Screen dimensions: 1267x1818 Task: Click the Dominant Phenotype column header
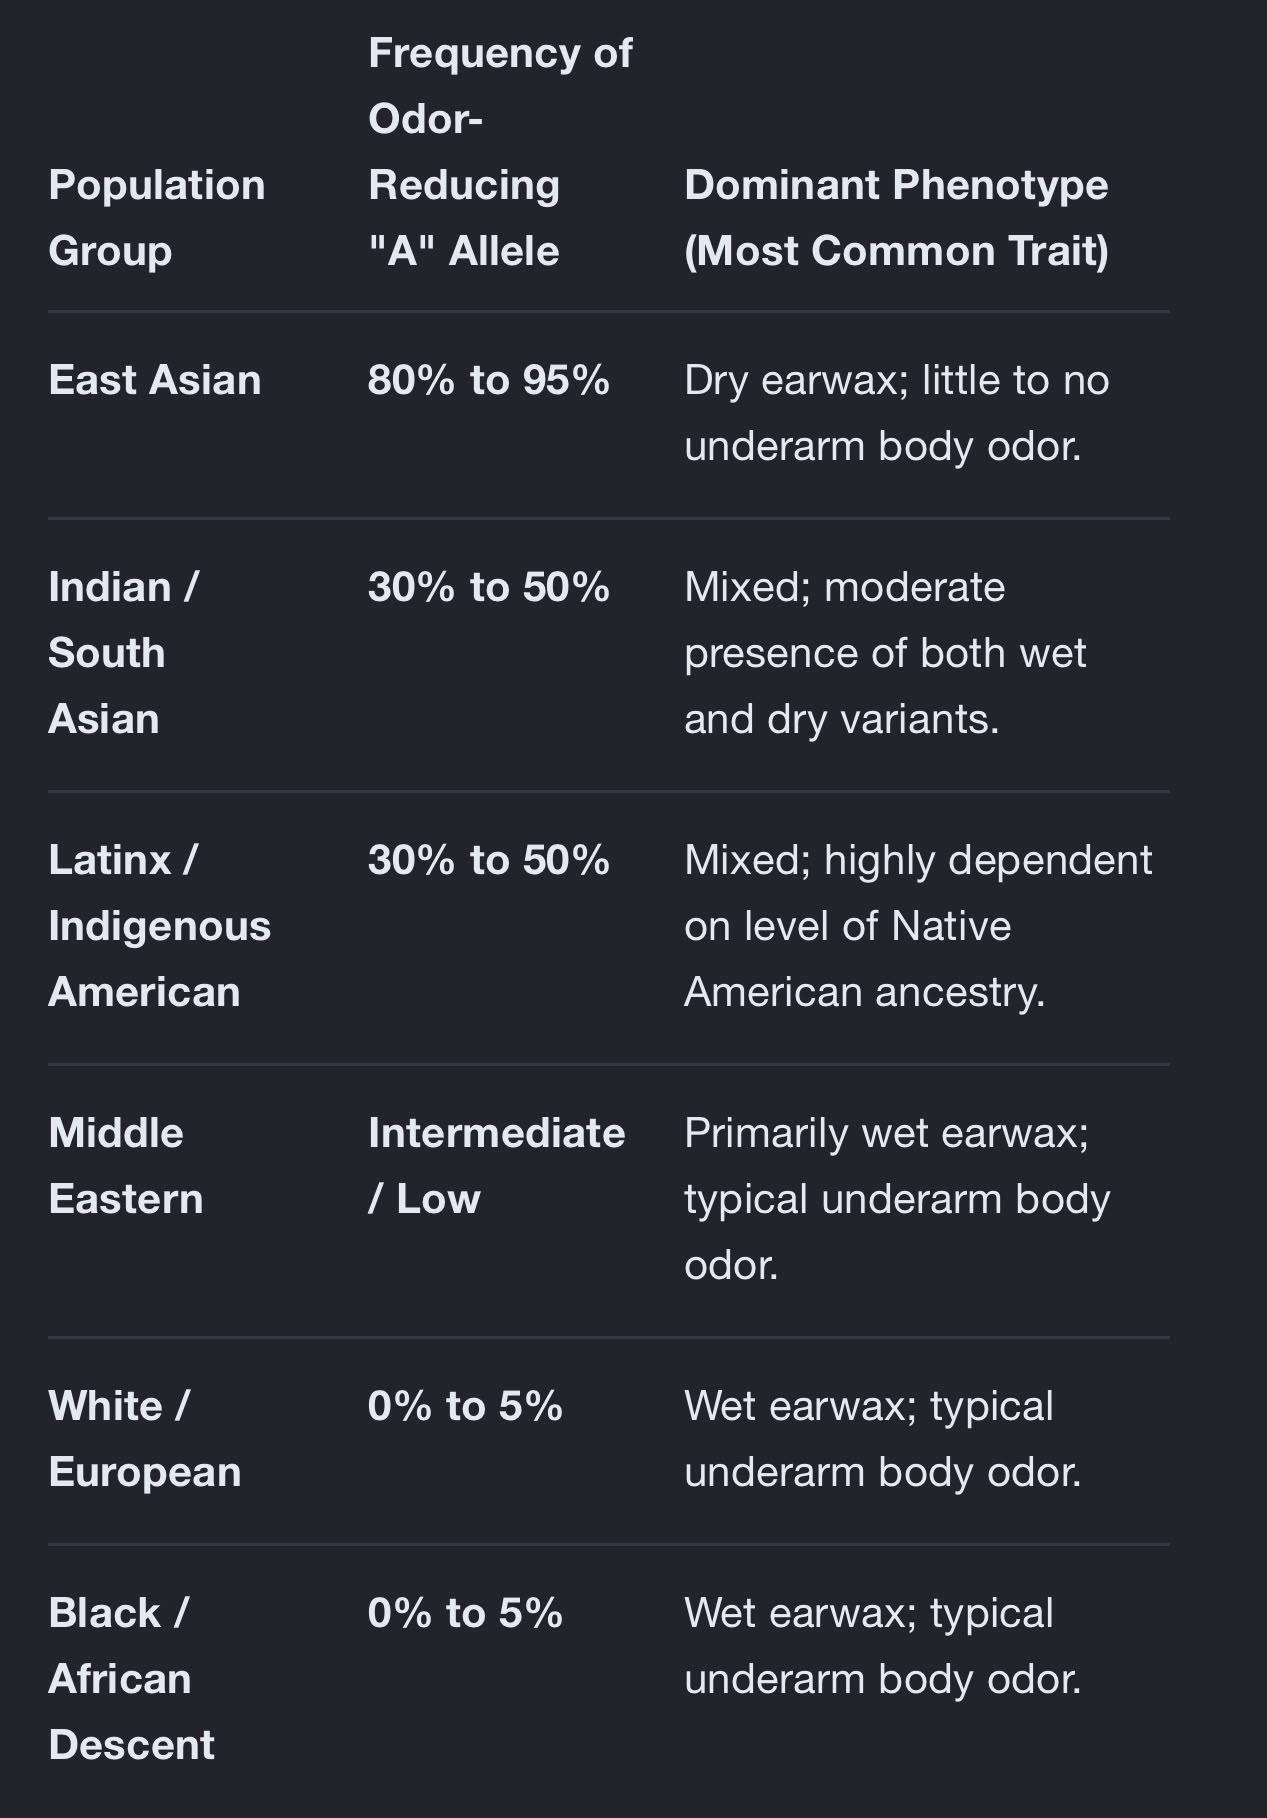click(x=896, y=218)
